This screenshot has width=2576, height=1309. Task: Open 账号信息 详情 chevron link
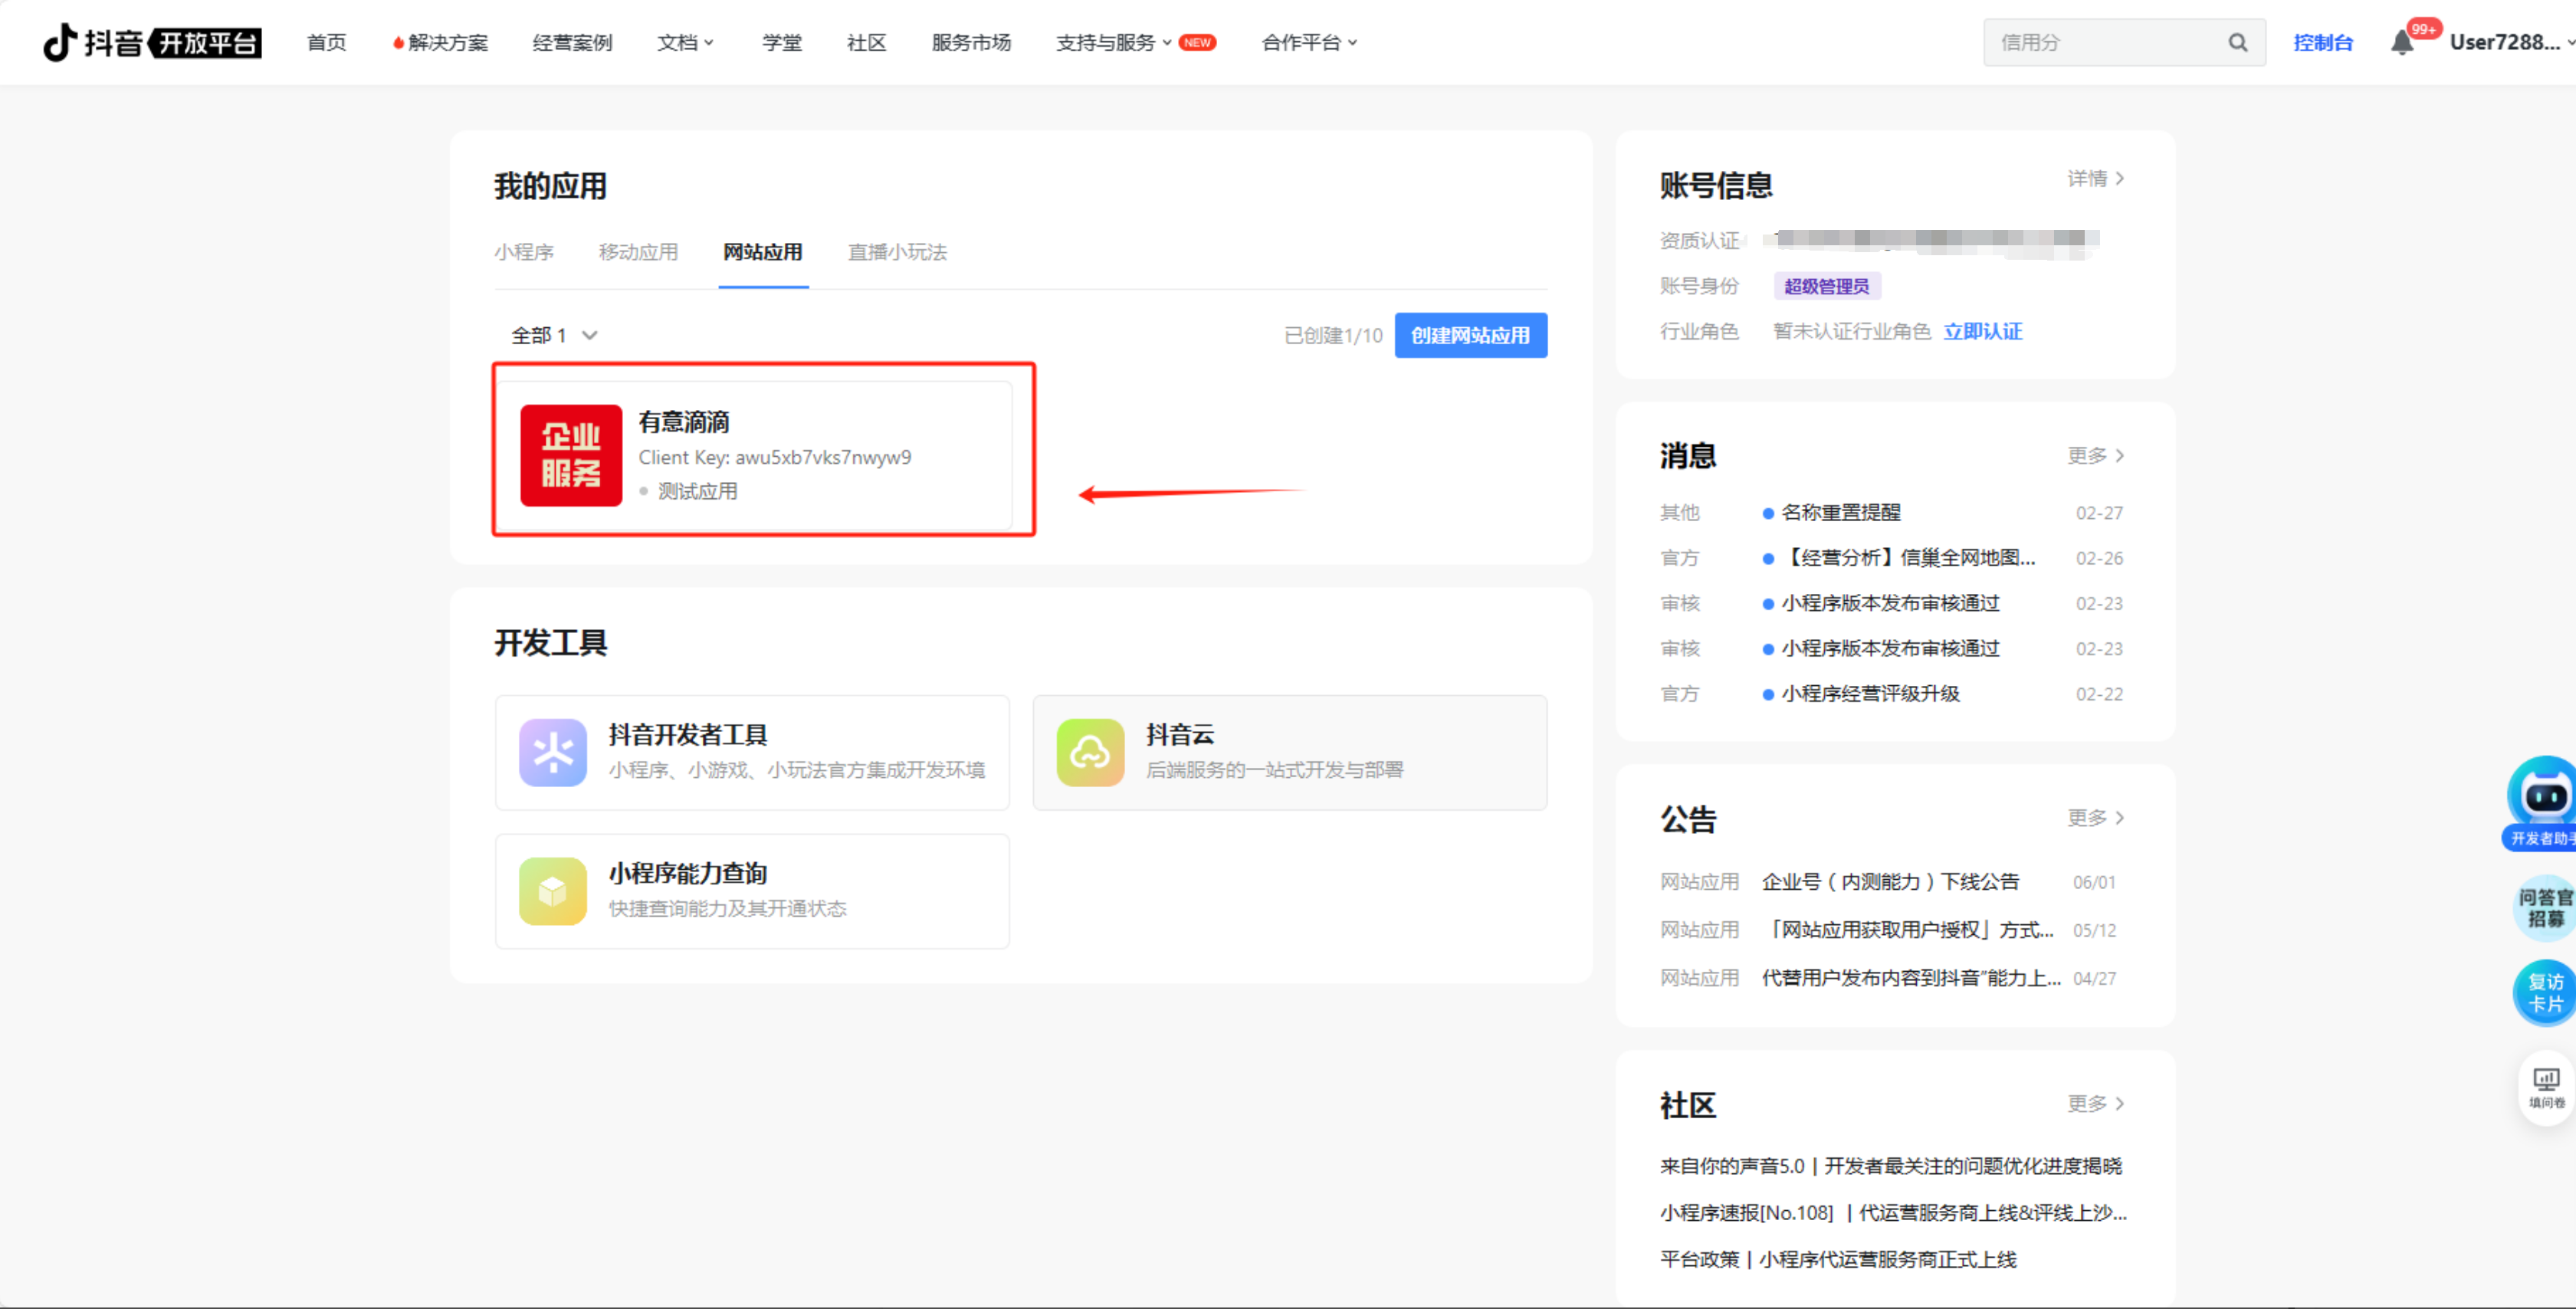(2096, 178)
